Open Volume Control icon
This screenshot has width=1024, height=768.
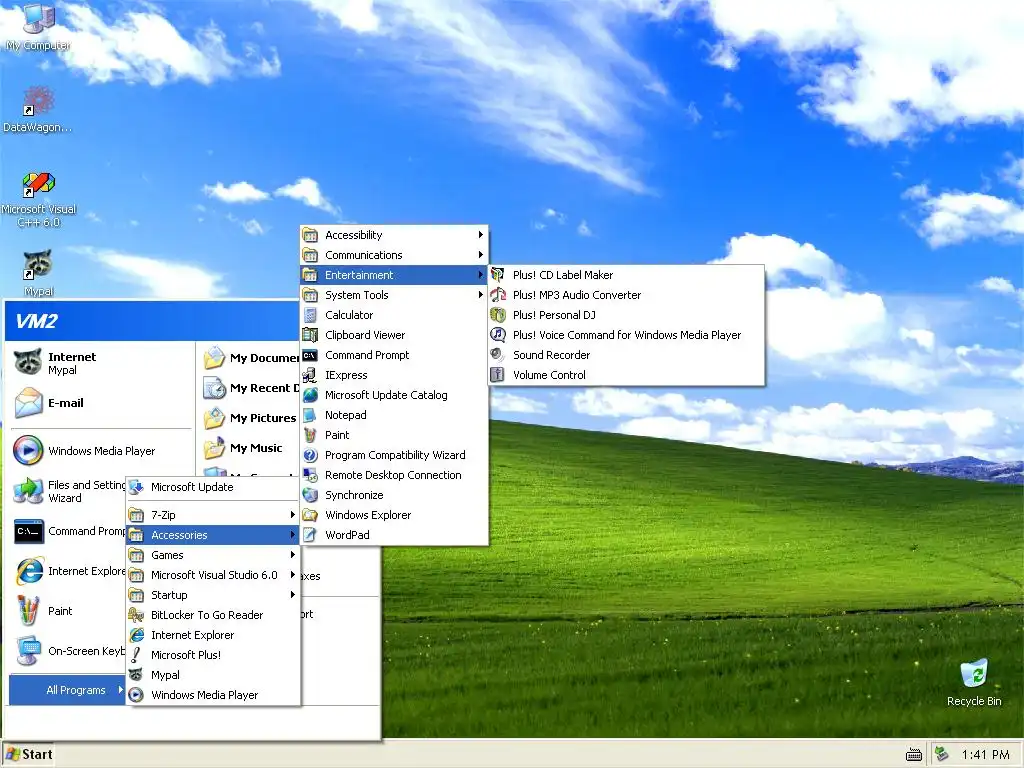tap(498, 375)
